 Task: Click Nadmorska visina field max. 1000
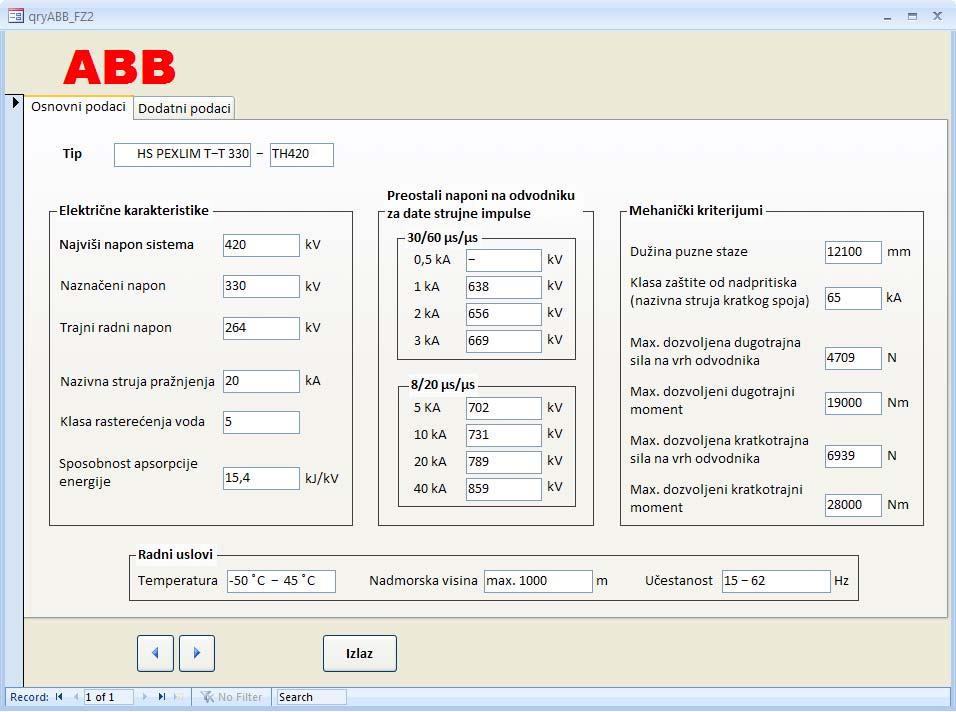click(x=538, y=581)
